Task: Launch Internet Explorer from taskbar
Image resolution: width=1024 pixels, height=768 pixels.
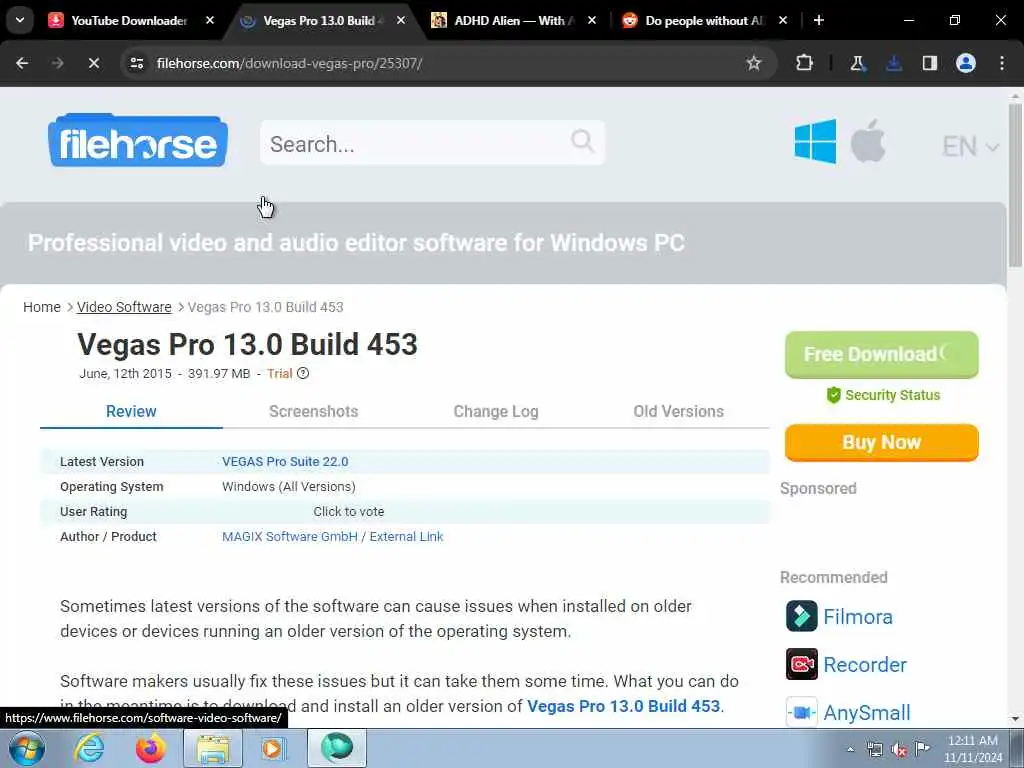Action: (x=89, y=748)
